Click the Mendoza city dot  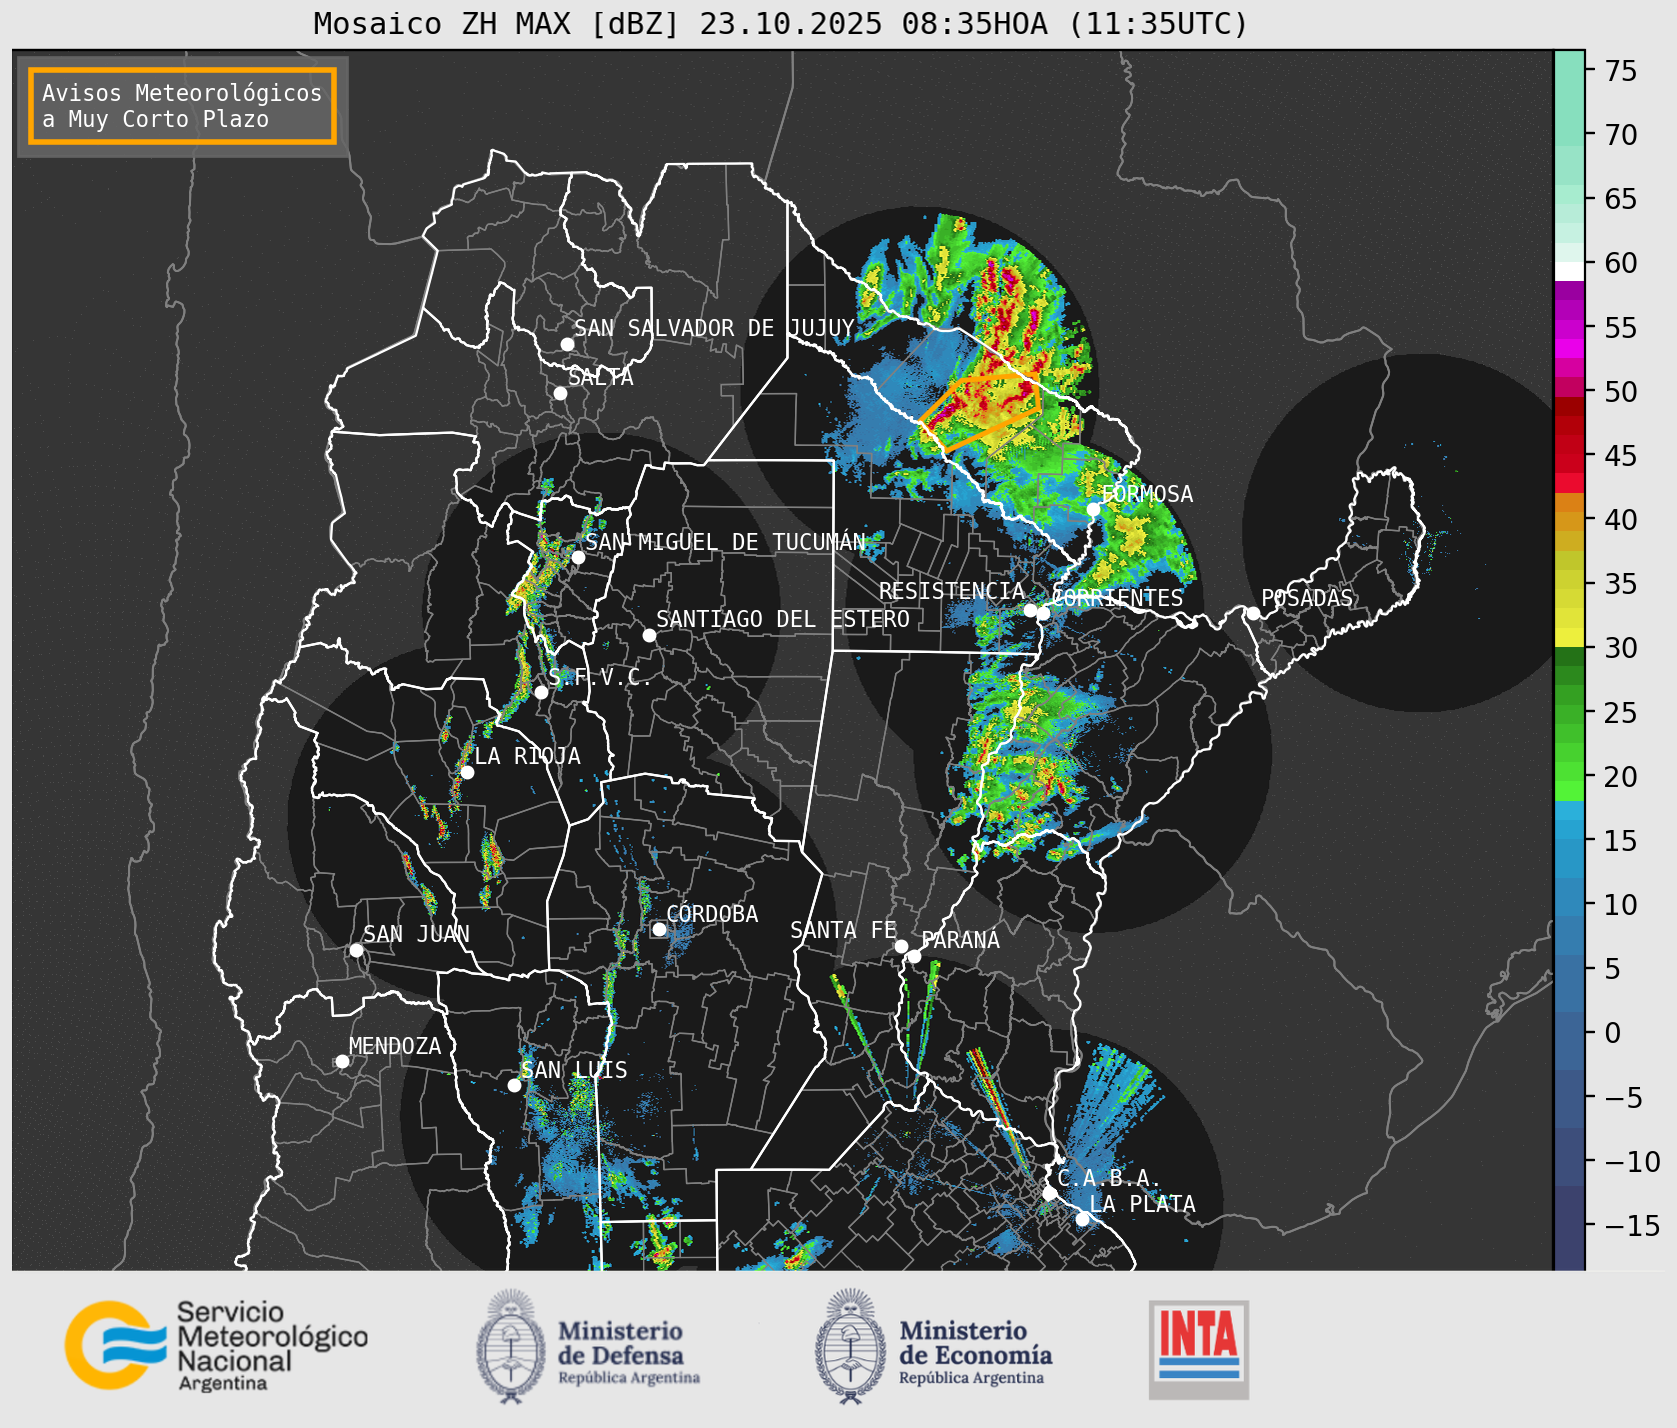coord(342,1061)
